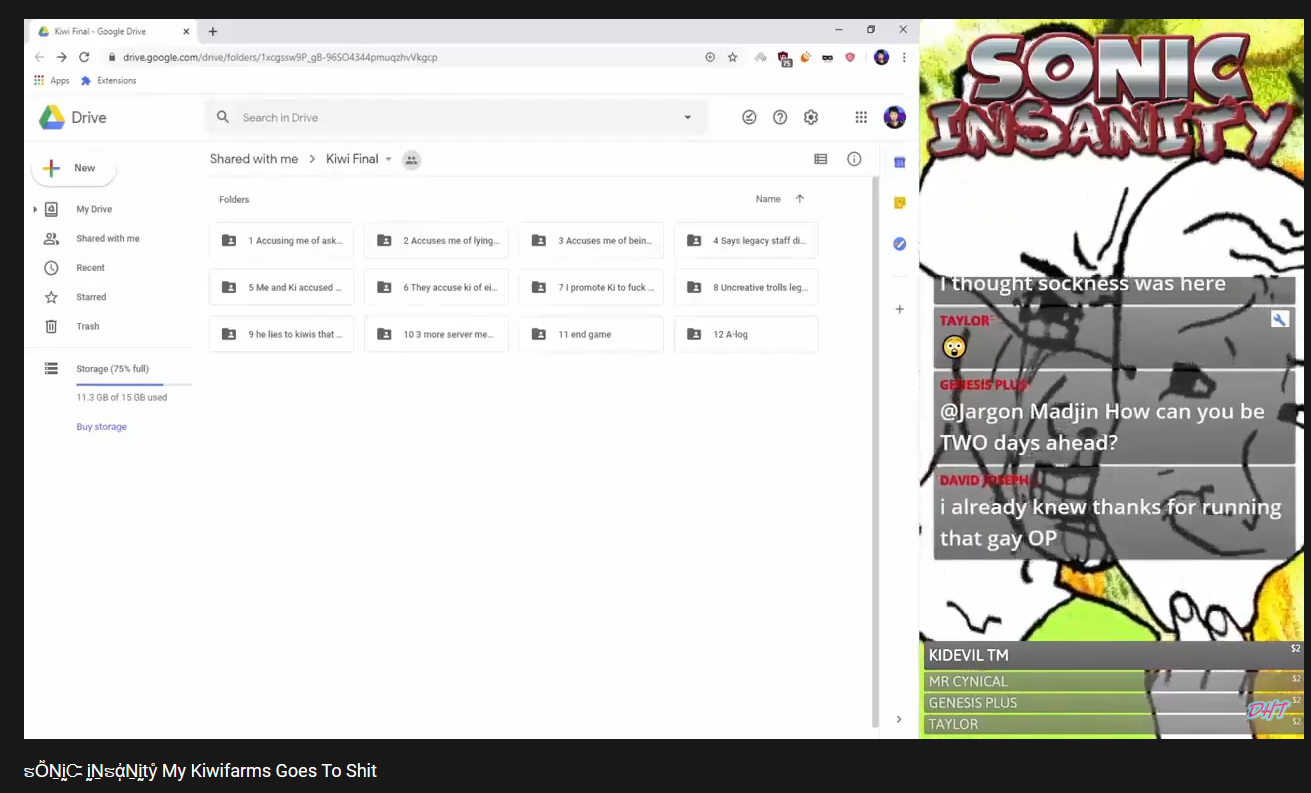Select folder '6 They accuse ki of ei...'

click(x=436, y=288)
